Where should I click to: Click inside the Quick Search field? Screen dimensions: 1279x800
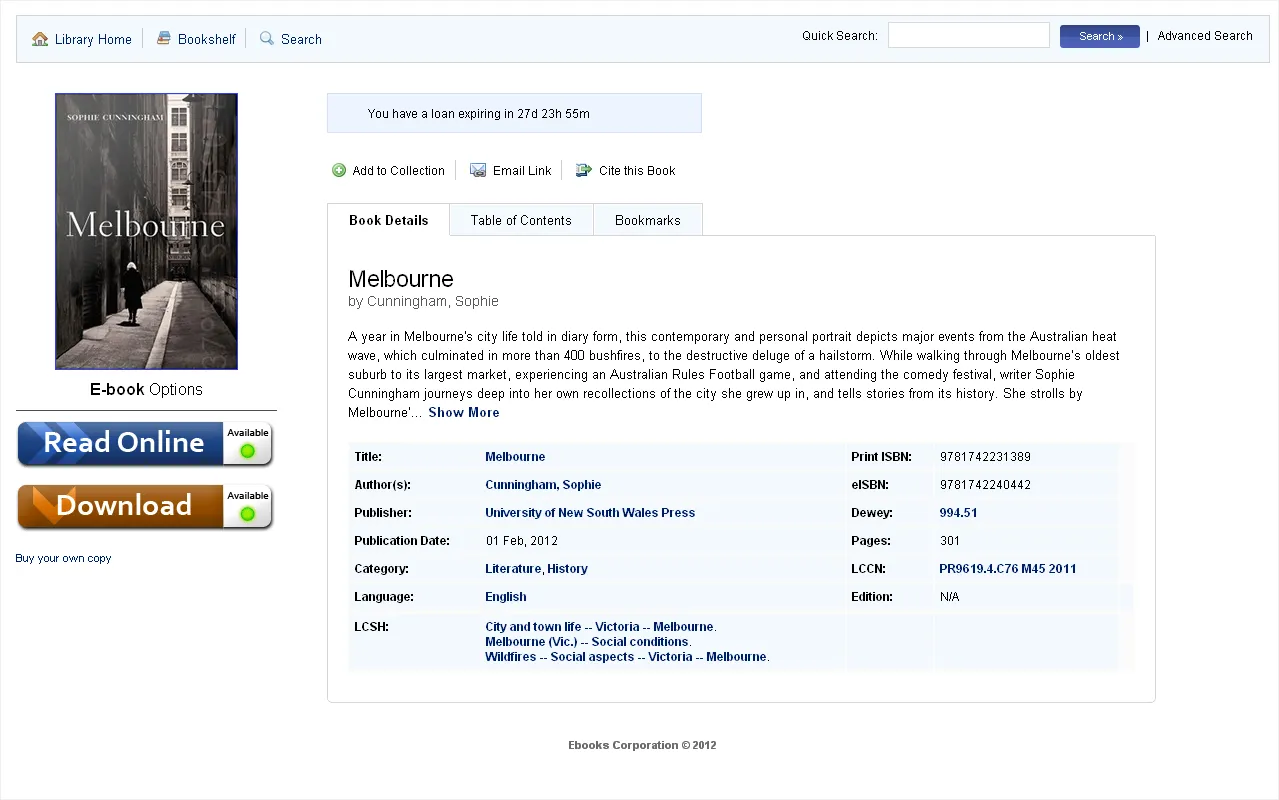(967, 34)
